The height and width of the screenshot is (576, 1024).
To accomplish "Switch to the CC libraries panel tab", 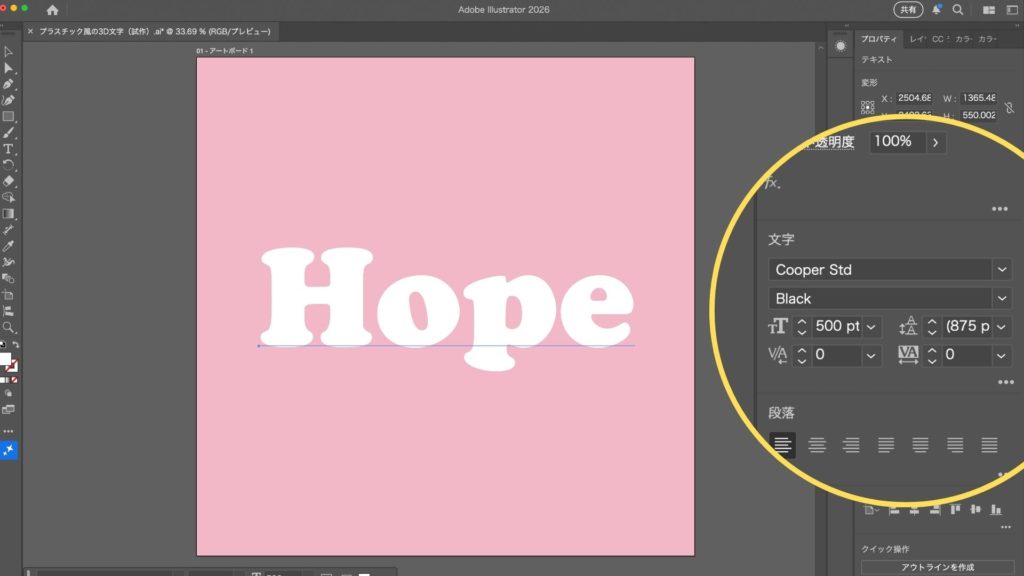I will pyautogui.click(x=938, y=39).
